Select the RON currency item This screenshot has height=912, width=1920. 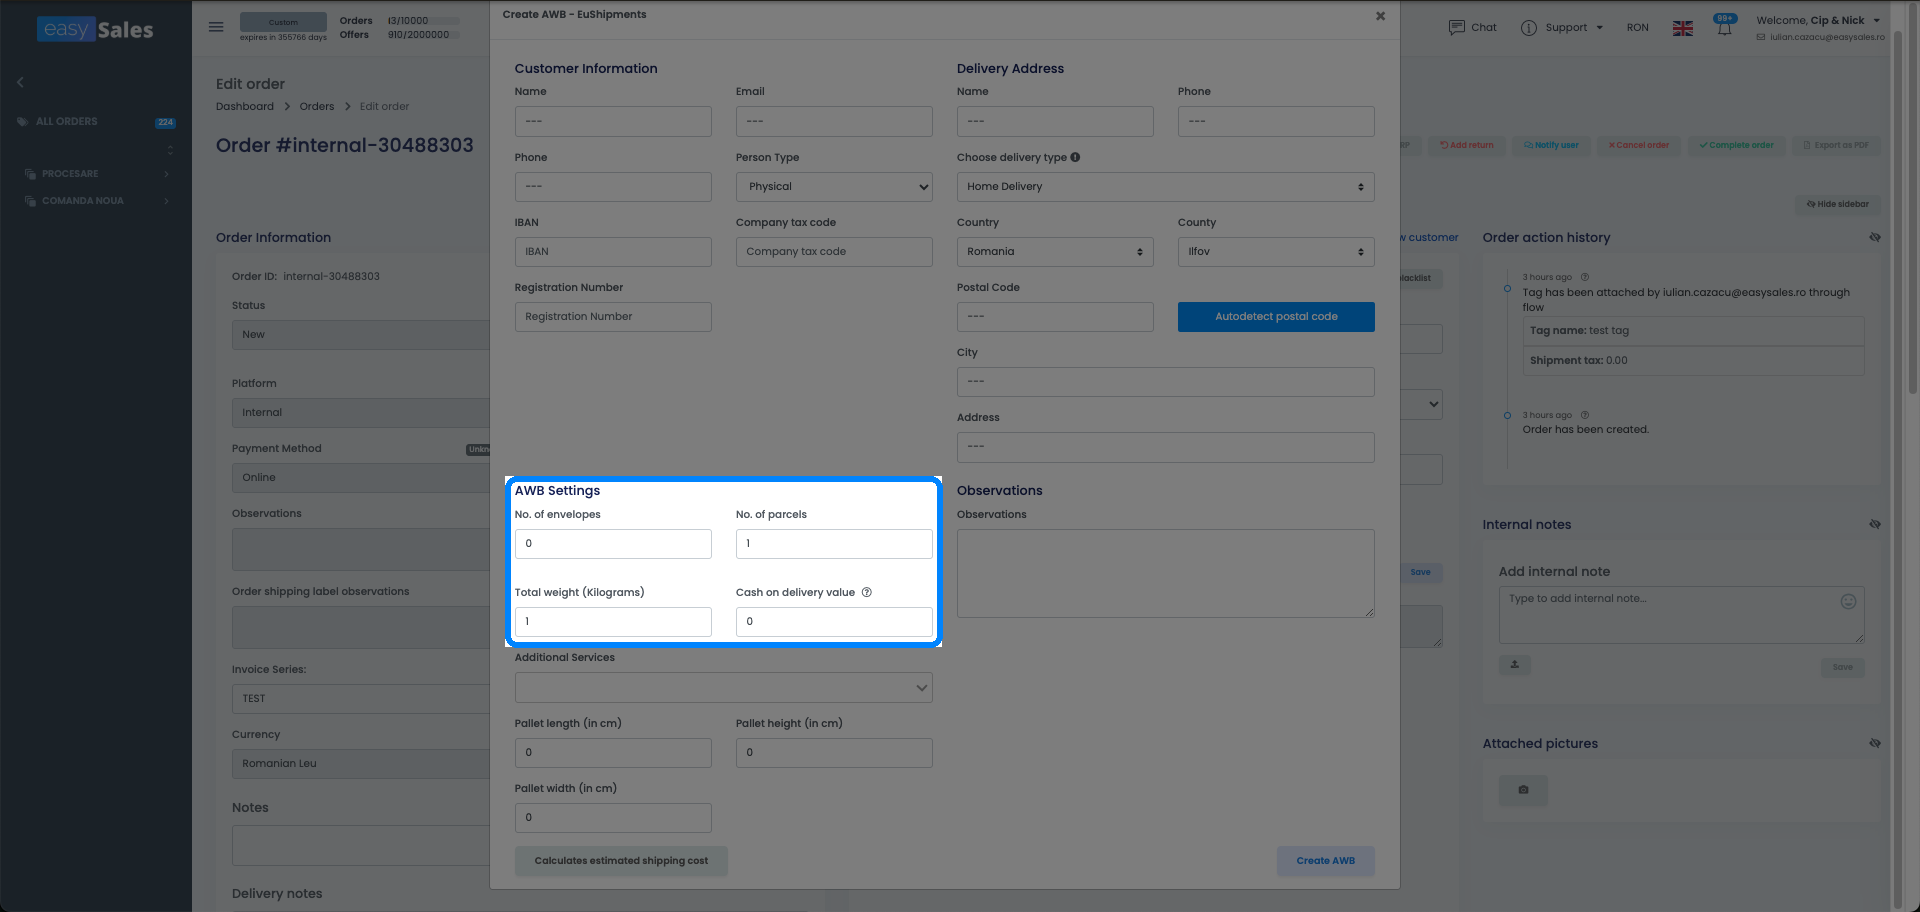1637,28
